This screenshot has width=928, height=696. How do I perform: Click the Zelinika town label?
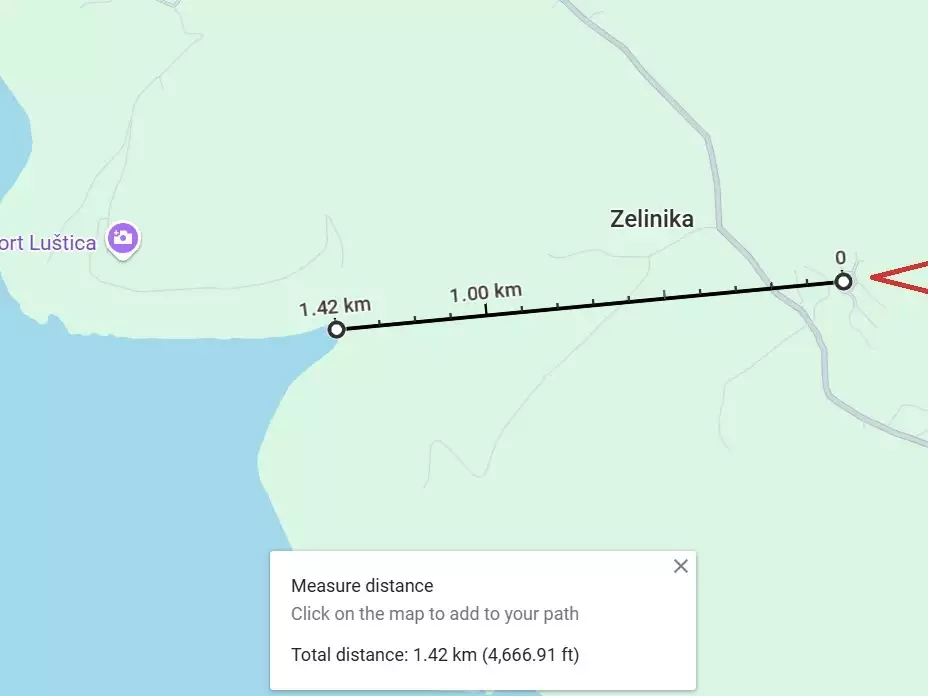[652, 219]
